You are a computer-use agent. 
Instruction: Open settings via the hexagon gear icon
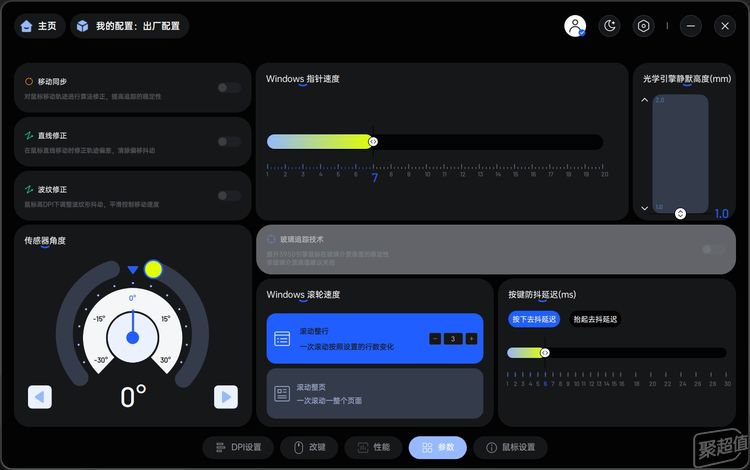(x=644, y=26)
